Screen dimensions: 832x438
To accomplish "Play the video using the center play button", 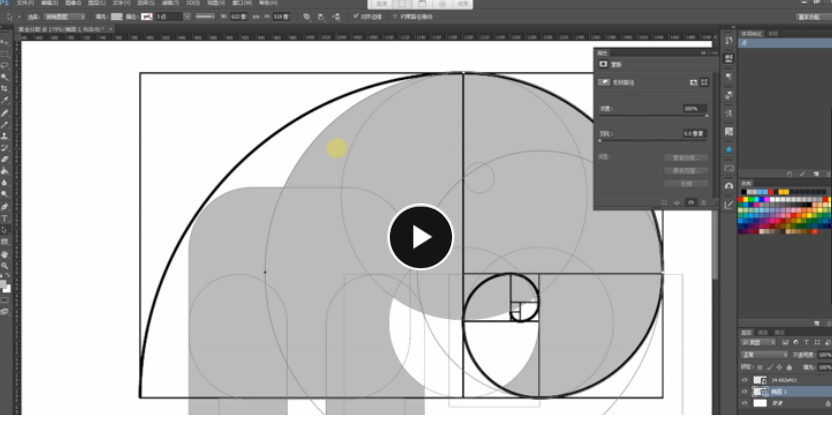I will click(x=420, y=237).
